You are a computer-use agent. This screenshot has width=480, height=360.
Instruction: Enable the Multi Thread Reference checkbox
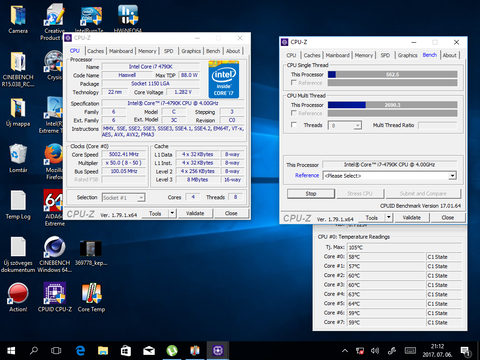pyautogui.click(x=294, y=113)
